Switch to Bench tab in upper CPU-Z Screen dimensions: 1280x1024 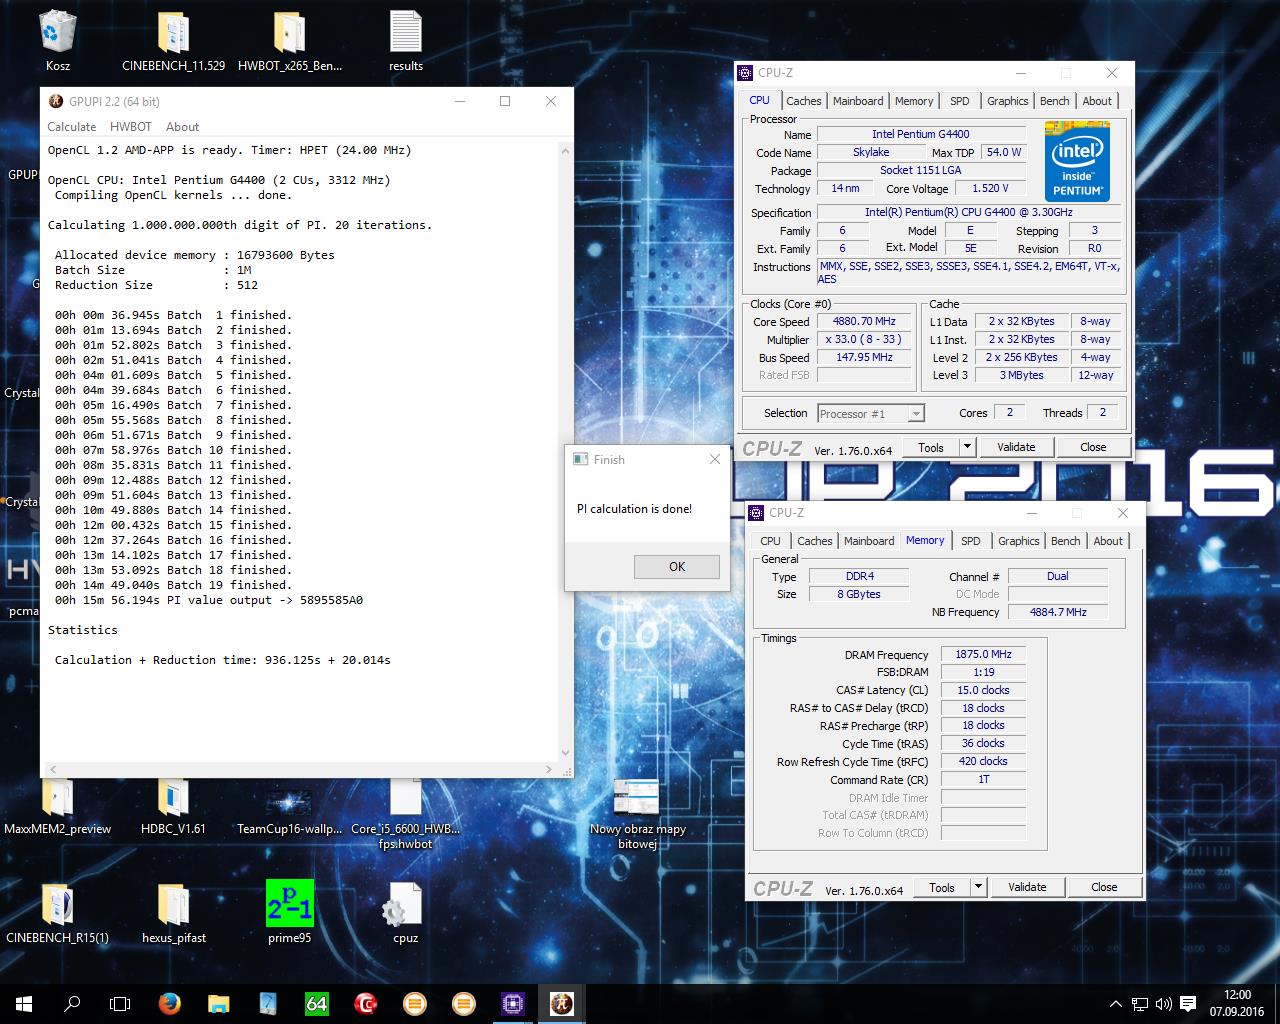pyautogui.click(x=1055, y=101)
